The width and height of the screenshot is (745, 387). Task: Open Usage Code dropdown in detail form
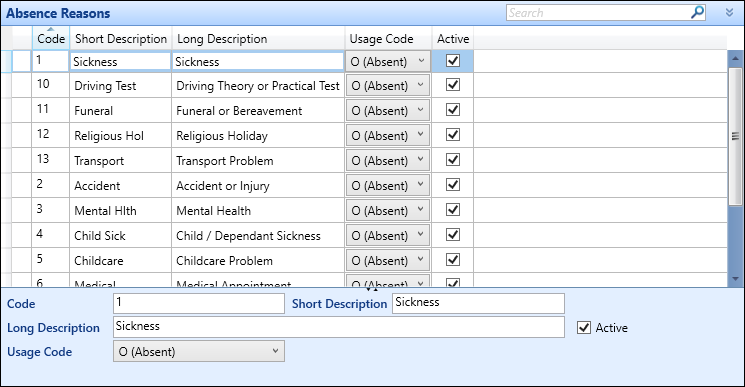[199, 351]
